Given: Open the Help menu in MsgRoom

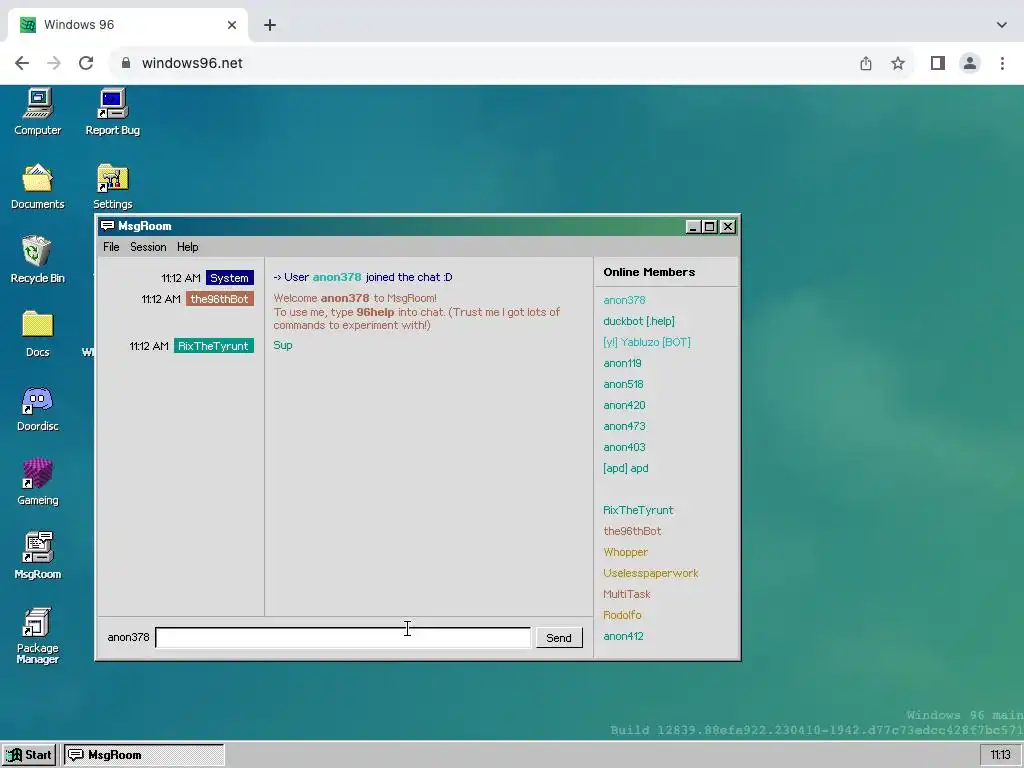Looking at the screenshot, I should click(x=187, y=247).
